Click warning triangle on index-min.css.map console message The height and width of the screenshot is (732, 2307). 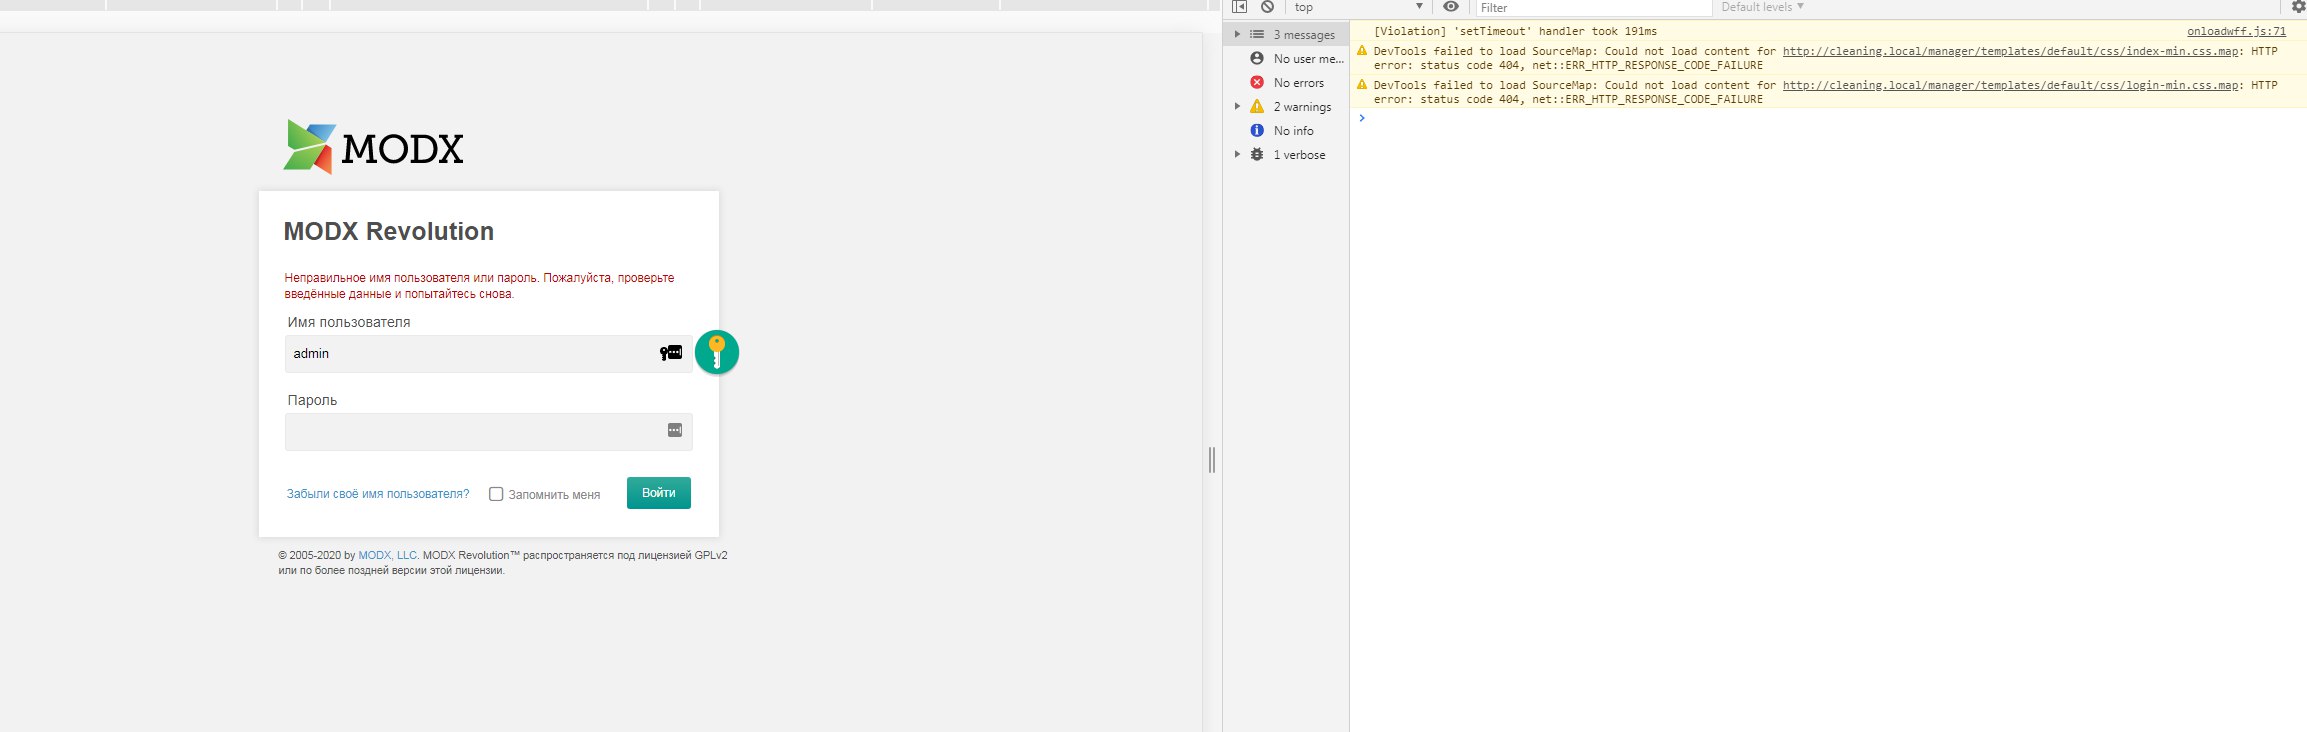click(x=1361, y=51)
